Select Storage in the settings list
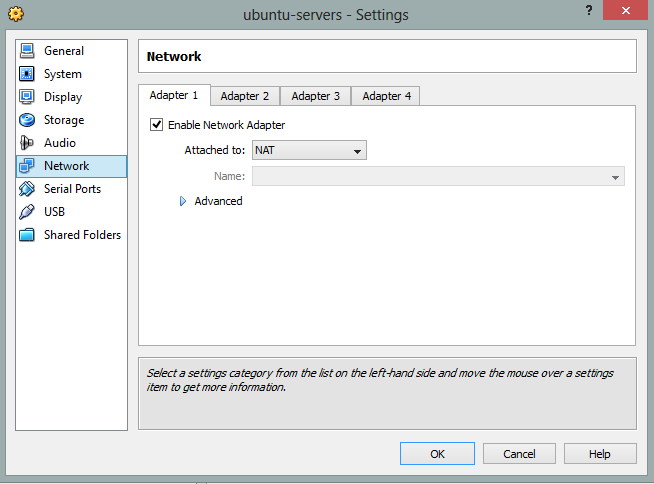Image resolution: width=654 pixels, height=484 pixels. (71, 120)
